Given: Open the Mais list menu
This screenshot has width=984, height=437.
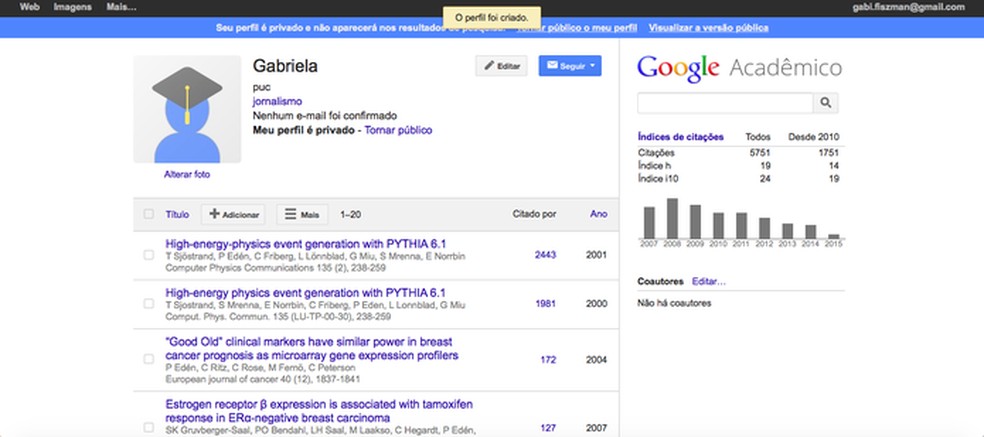Looking at the screenshot, I should (x=302, y=214).
